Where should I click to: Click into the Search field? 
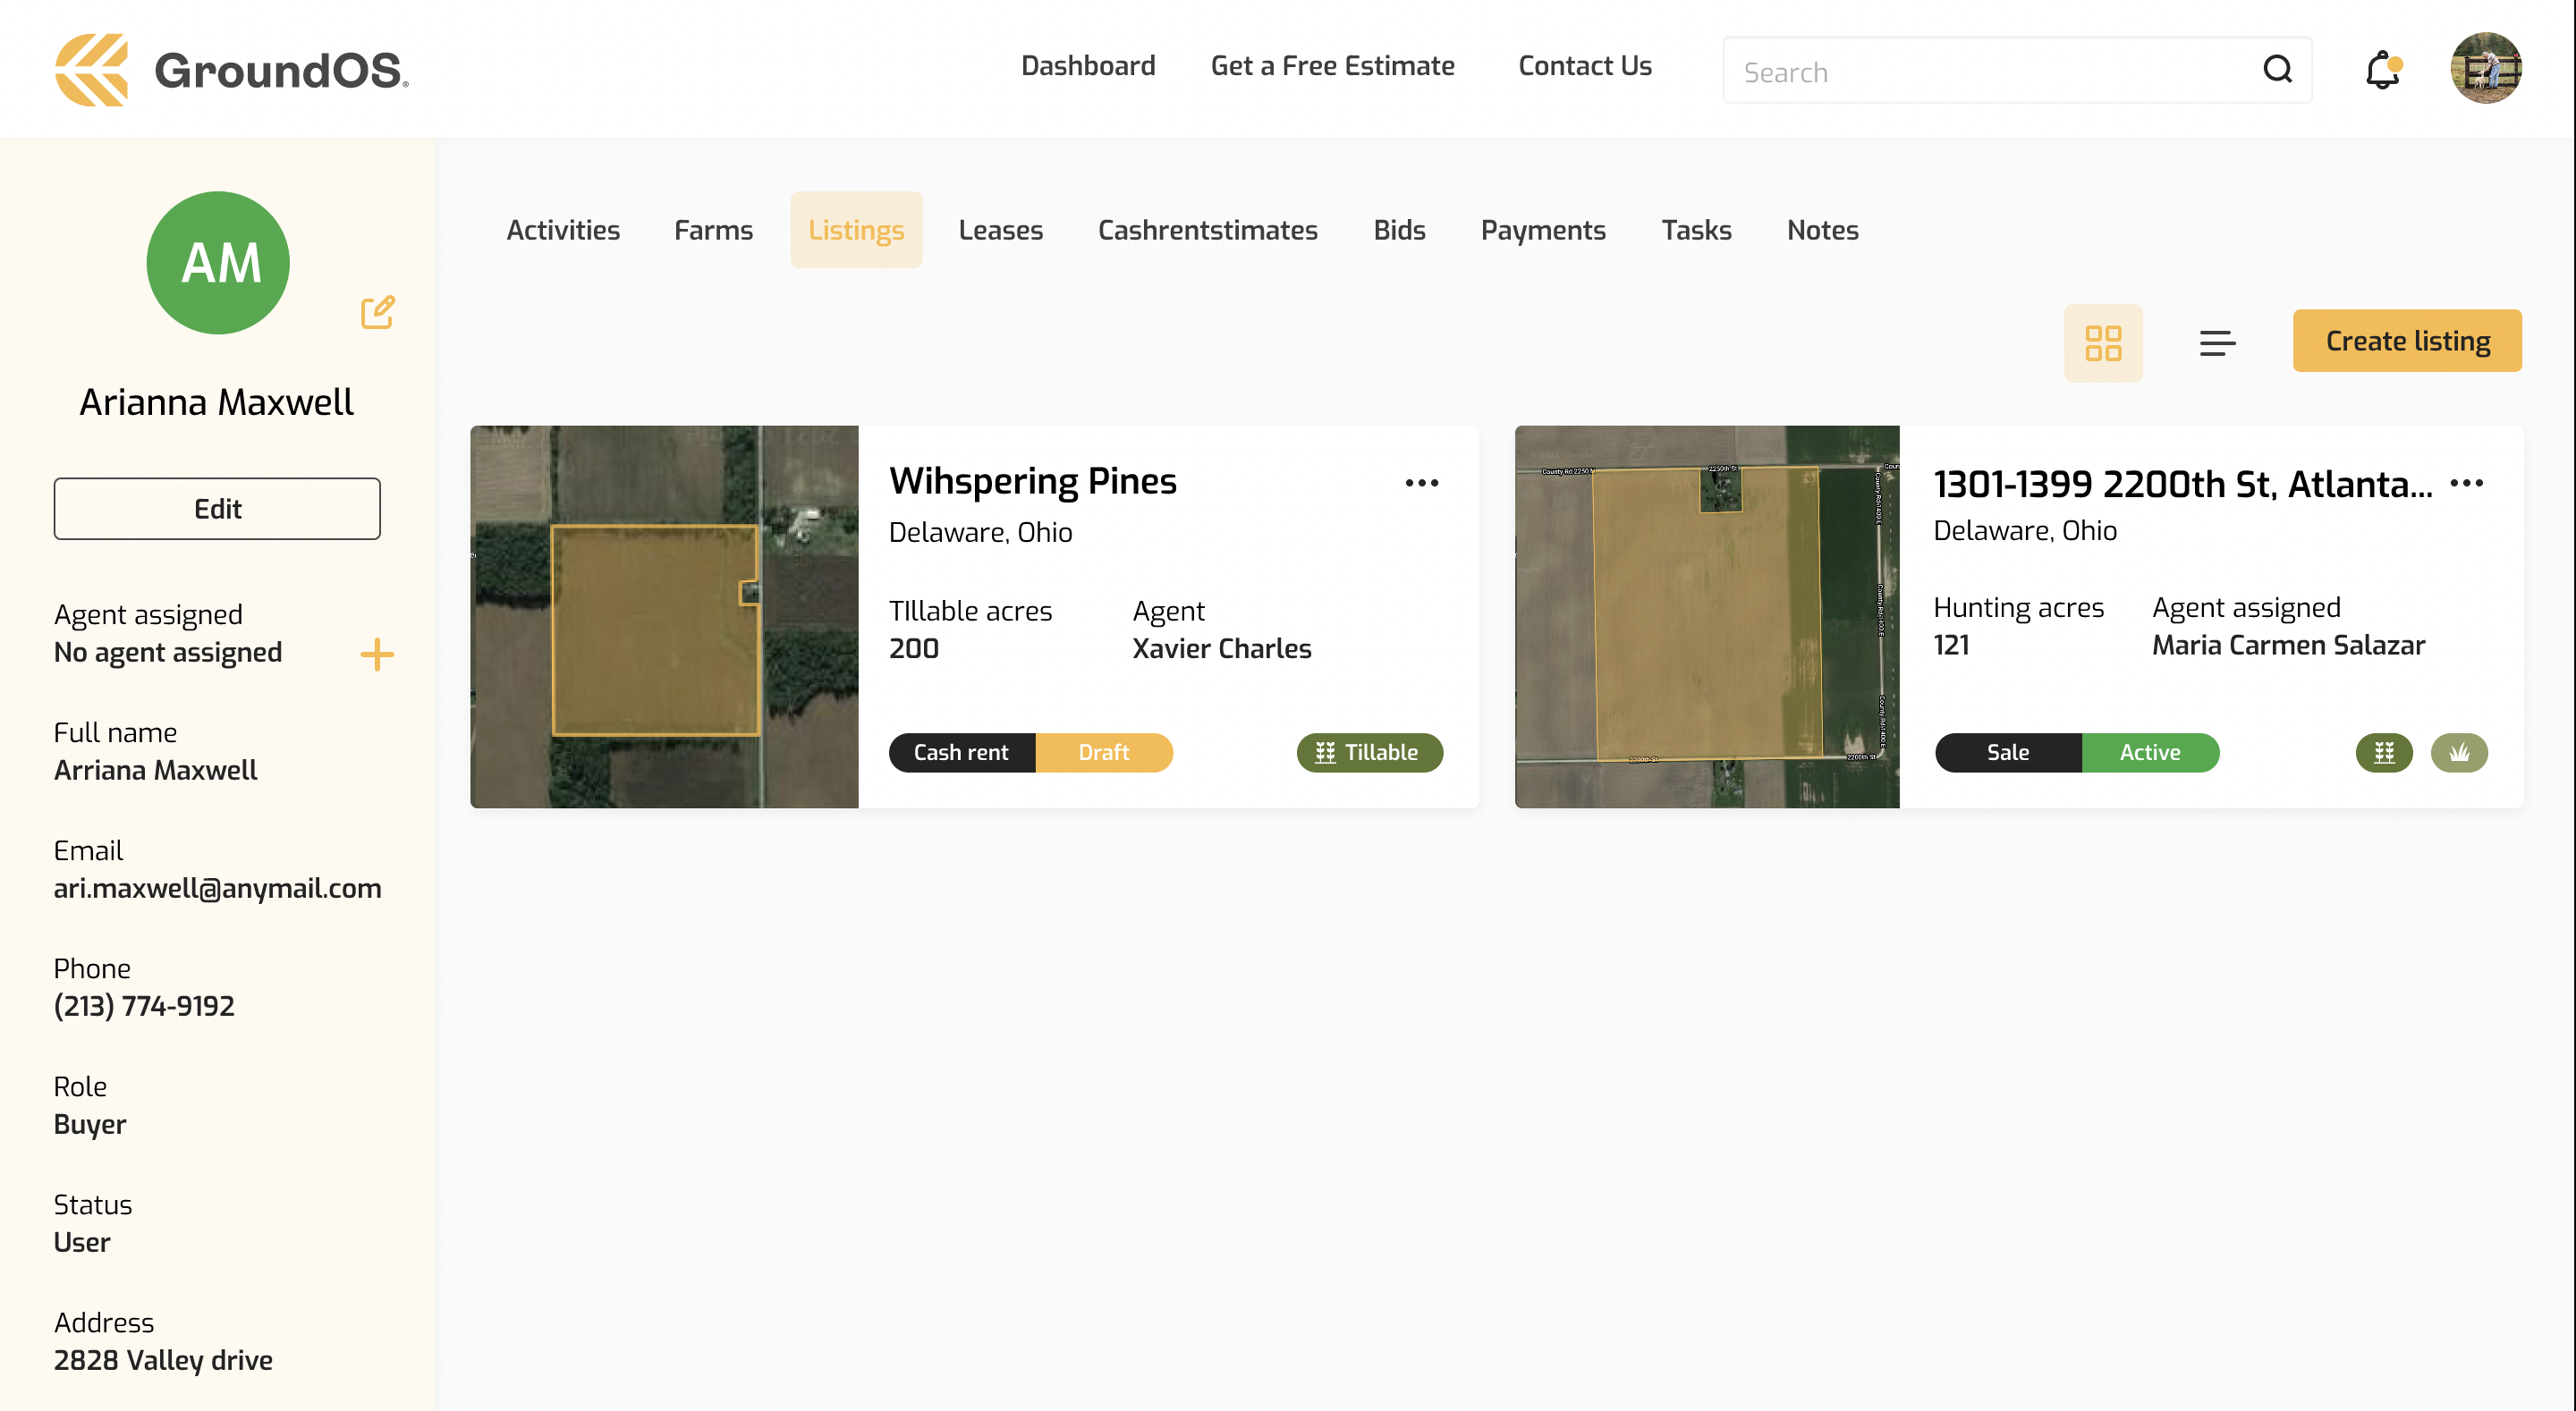click(x=1990, y=72)
